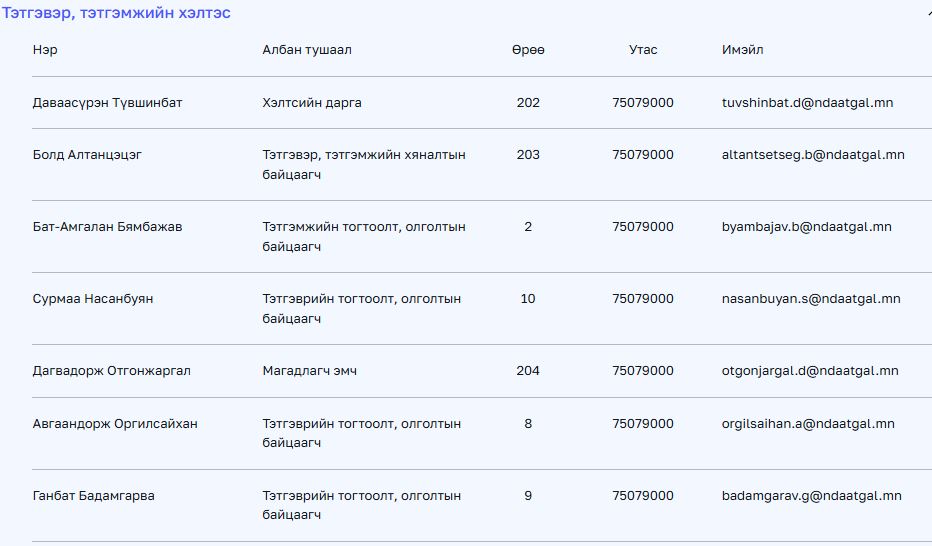Viewport: 932px width, 546px height.
Task: Click the Утас column header
Action: point(643,50)
